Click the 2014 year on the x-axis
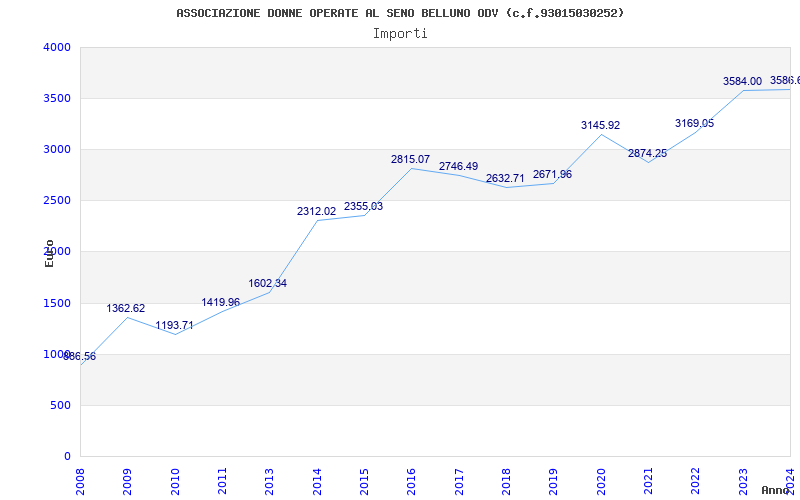This screenshot has width=800, height=500. pyautogui.click(x=318, y=480)
